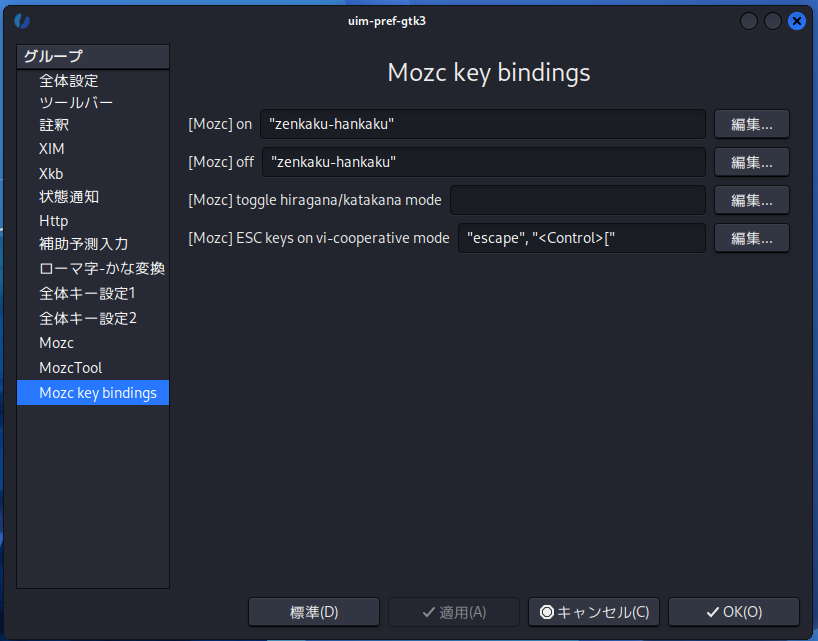
Task: Select 全体キー設定1 group
Action: pyautogui.click(x=93, y=294)
